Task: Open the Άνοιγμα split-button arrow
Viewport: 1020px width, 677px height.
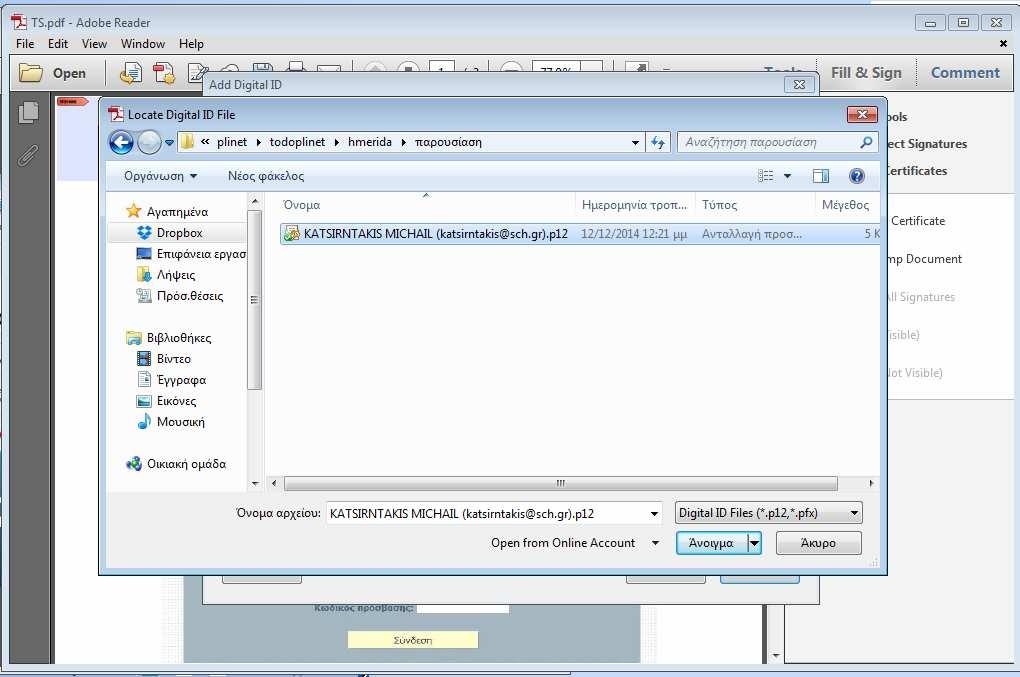Action: pyautogui.click(x=755, y=543)
